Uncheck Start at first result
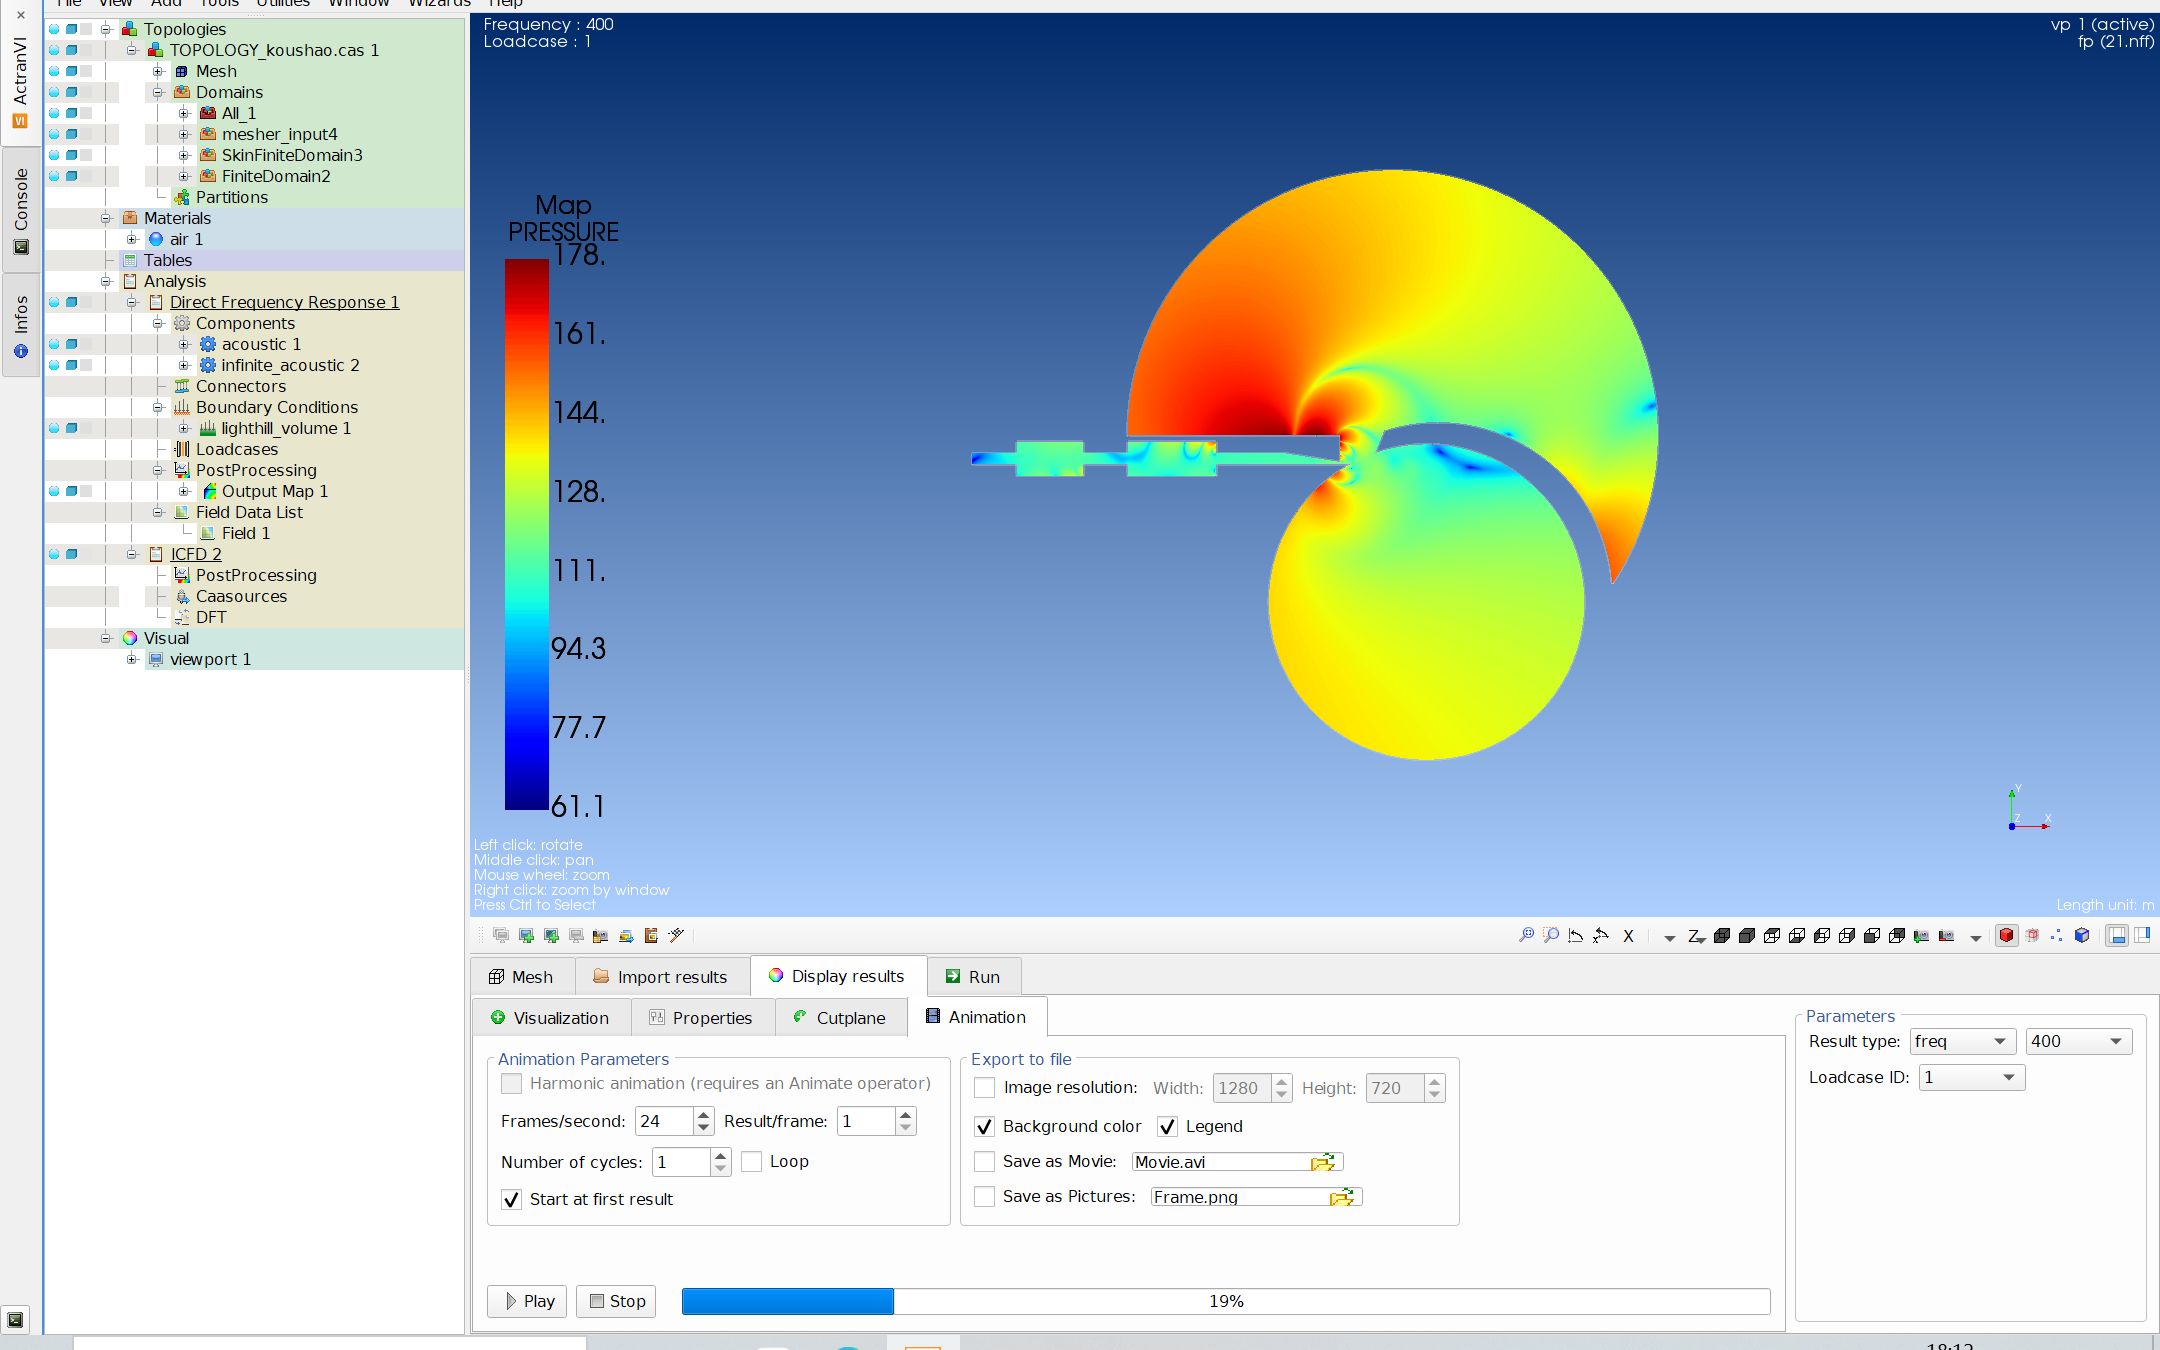The image size is (2160, 1350). [x=511, y=1199]
